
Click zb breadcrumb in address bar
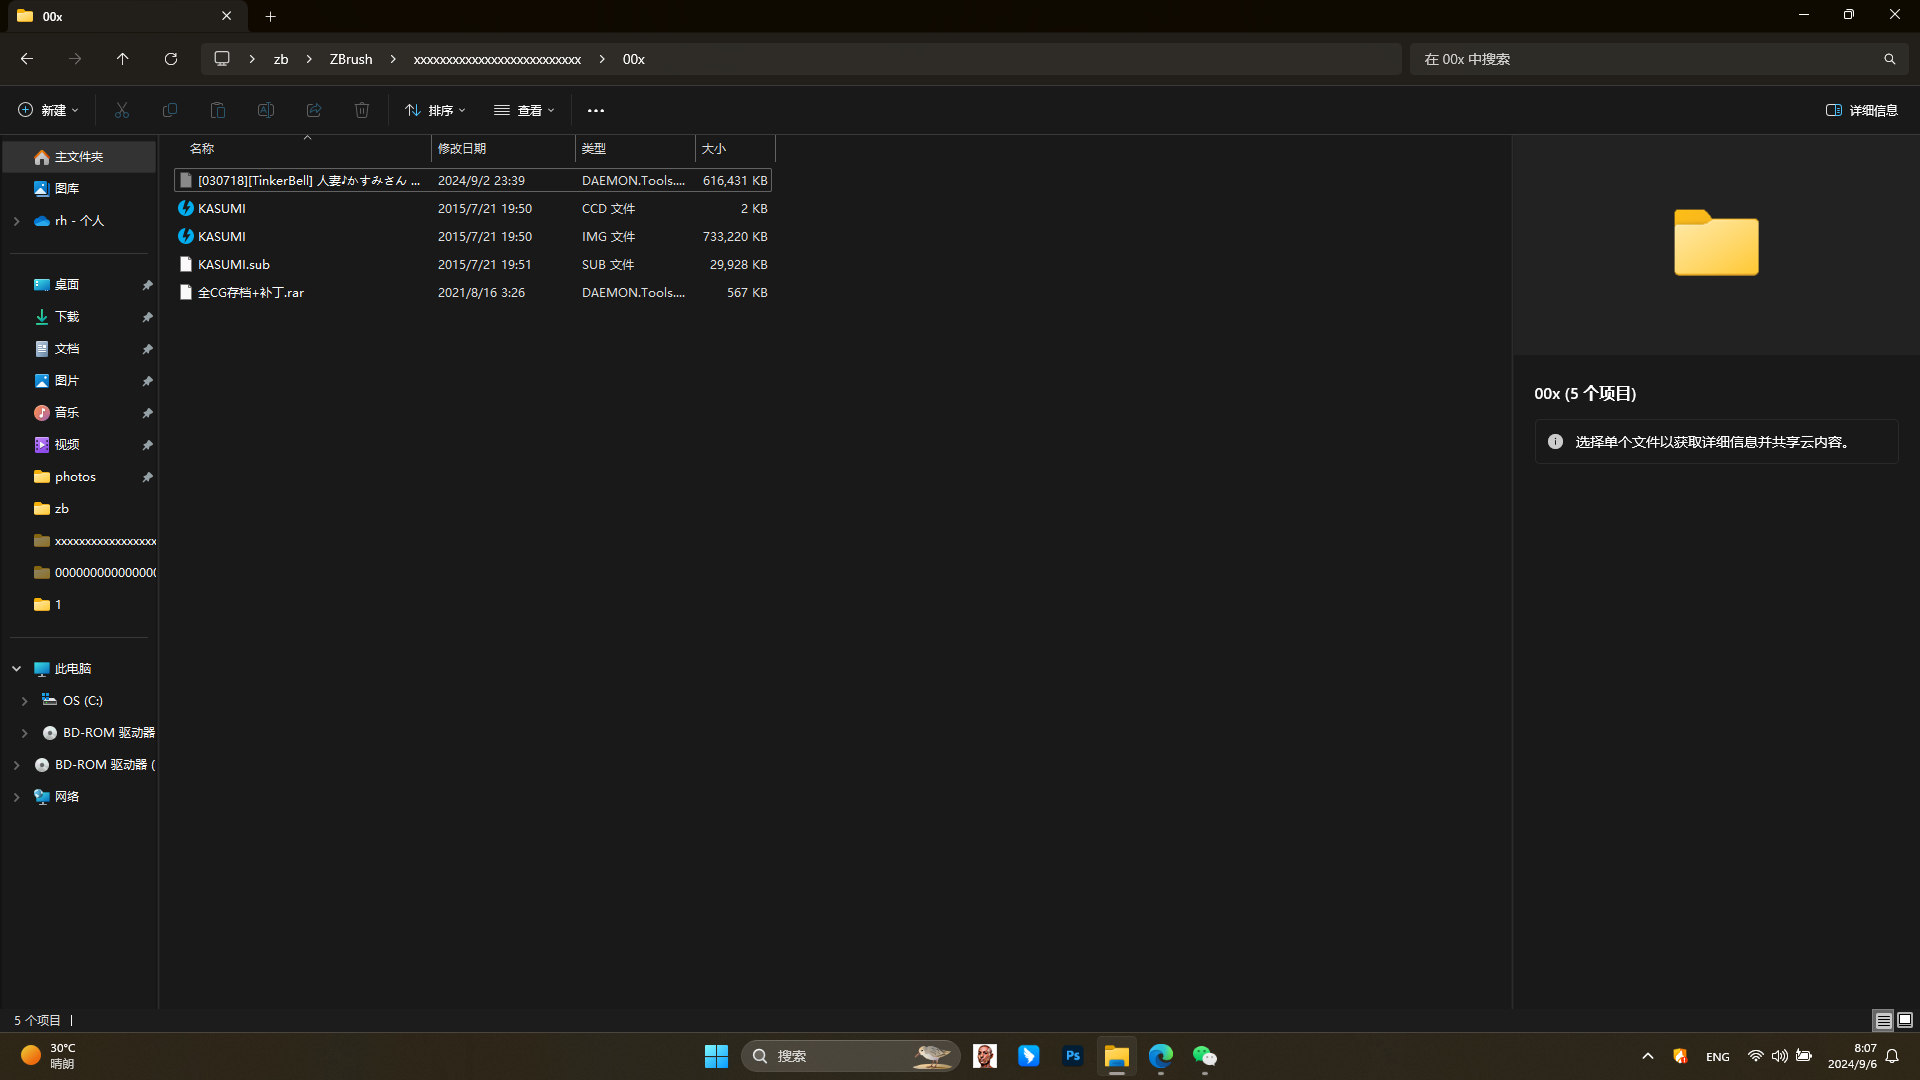pyautogui.click(x=281, y=59)
